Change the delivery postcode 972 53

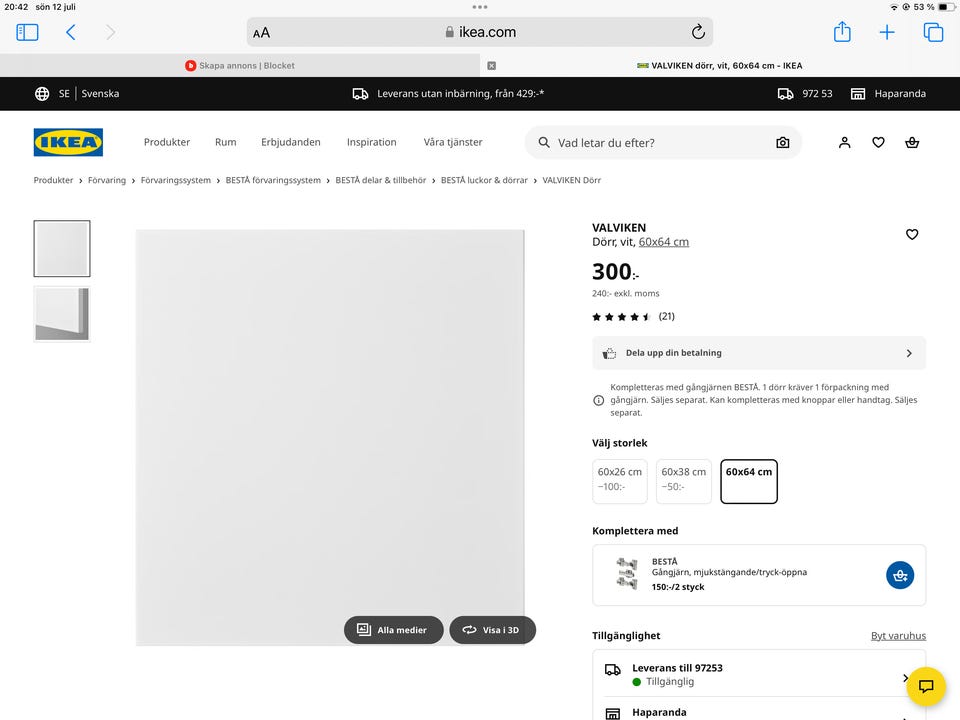[805, 94]
